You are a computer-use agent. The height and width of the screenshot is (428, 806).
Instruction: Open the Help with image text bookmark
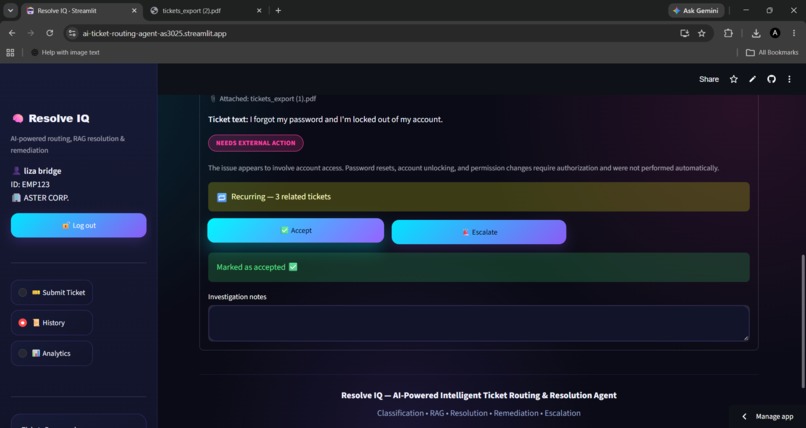65,52
